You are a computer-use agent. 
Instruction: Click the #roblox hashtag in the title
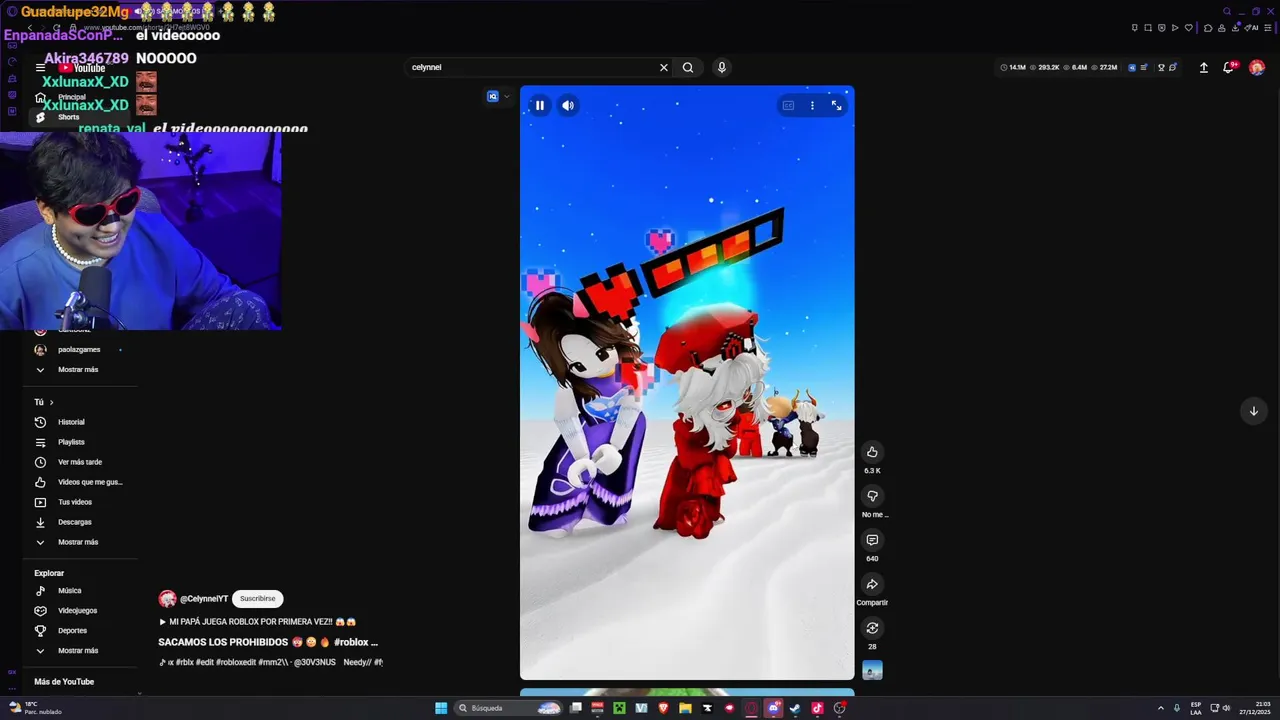(x=350, y=642)
